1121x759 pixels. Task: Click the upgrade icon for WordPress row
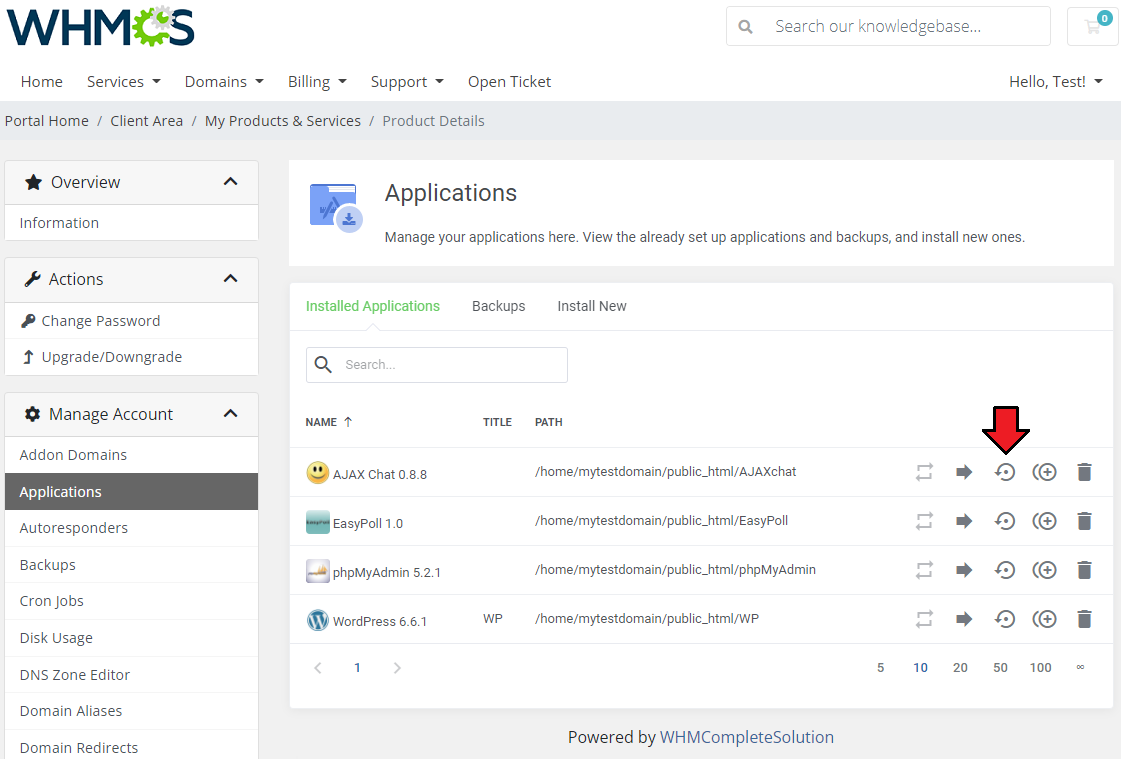pos(924,619)
